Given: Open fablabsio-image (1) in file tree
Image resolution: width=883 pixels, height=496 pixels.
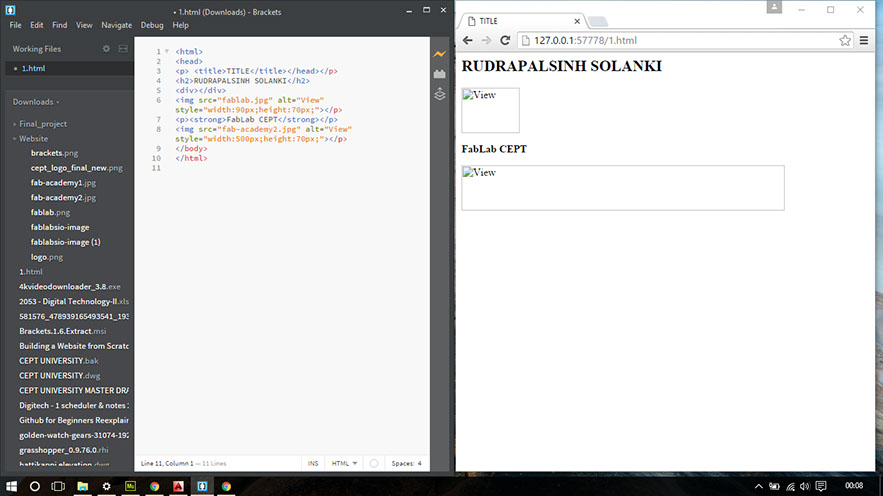Looking at the screenshot, I should coord(65,242).
